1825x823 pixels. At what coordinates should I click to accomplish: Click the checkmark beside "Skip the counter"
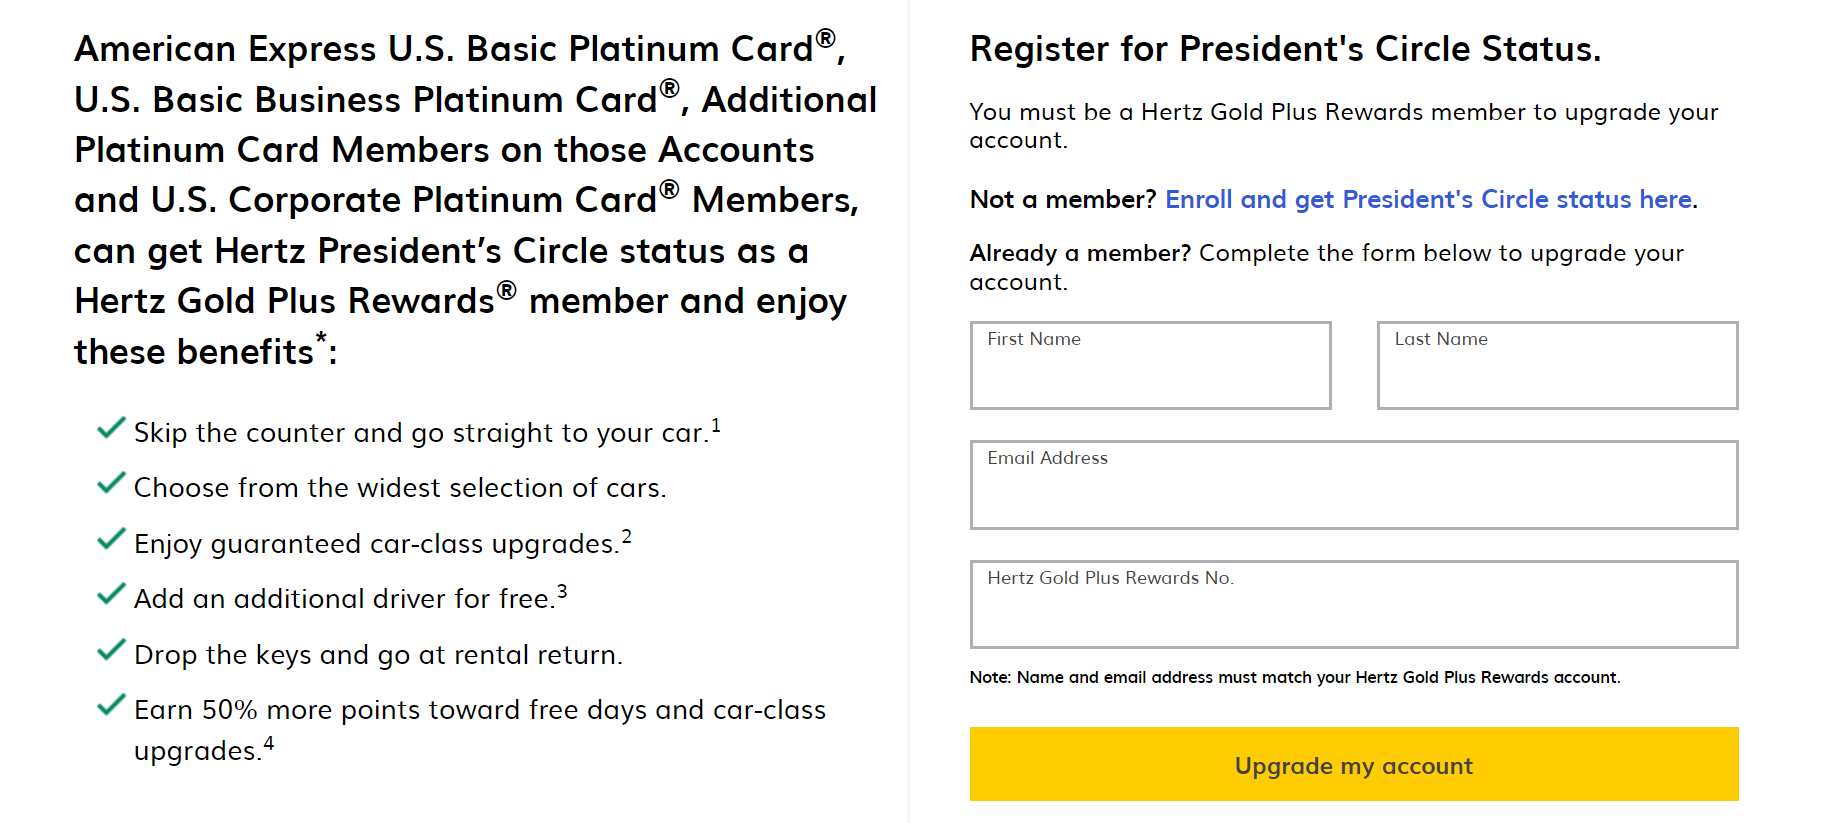pos(111,429)
